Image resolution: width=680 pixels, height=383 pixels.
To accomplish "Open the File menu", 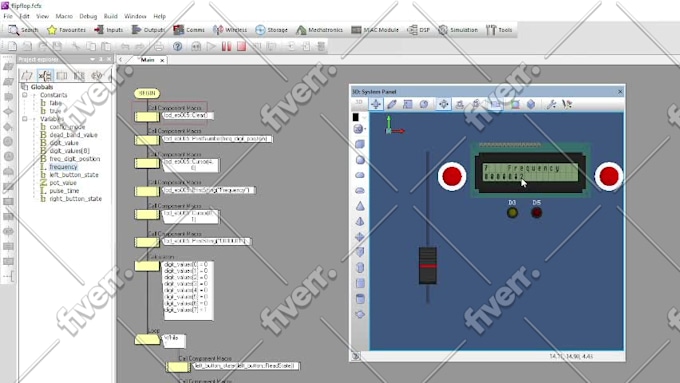I will (8, 16).
